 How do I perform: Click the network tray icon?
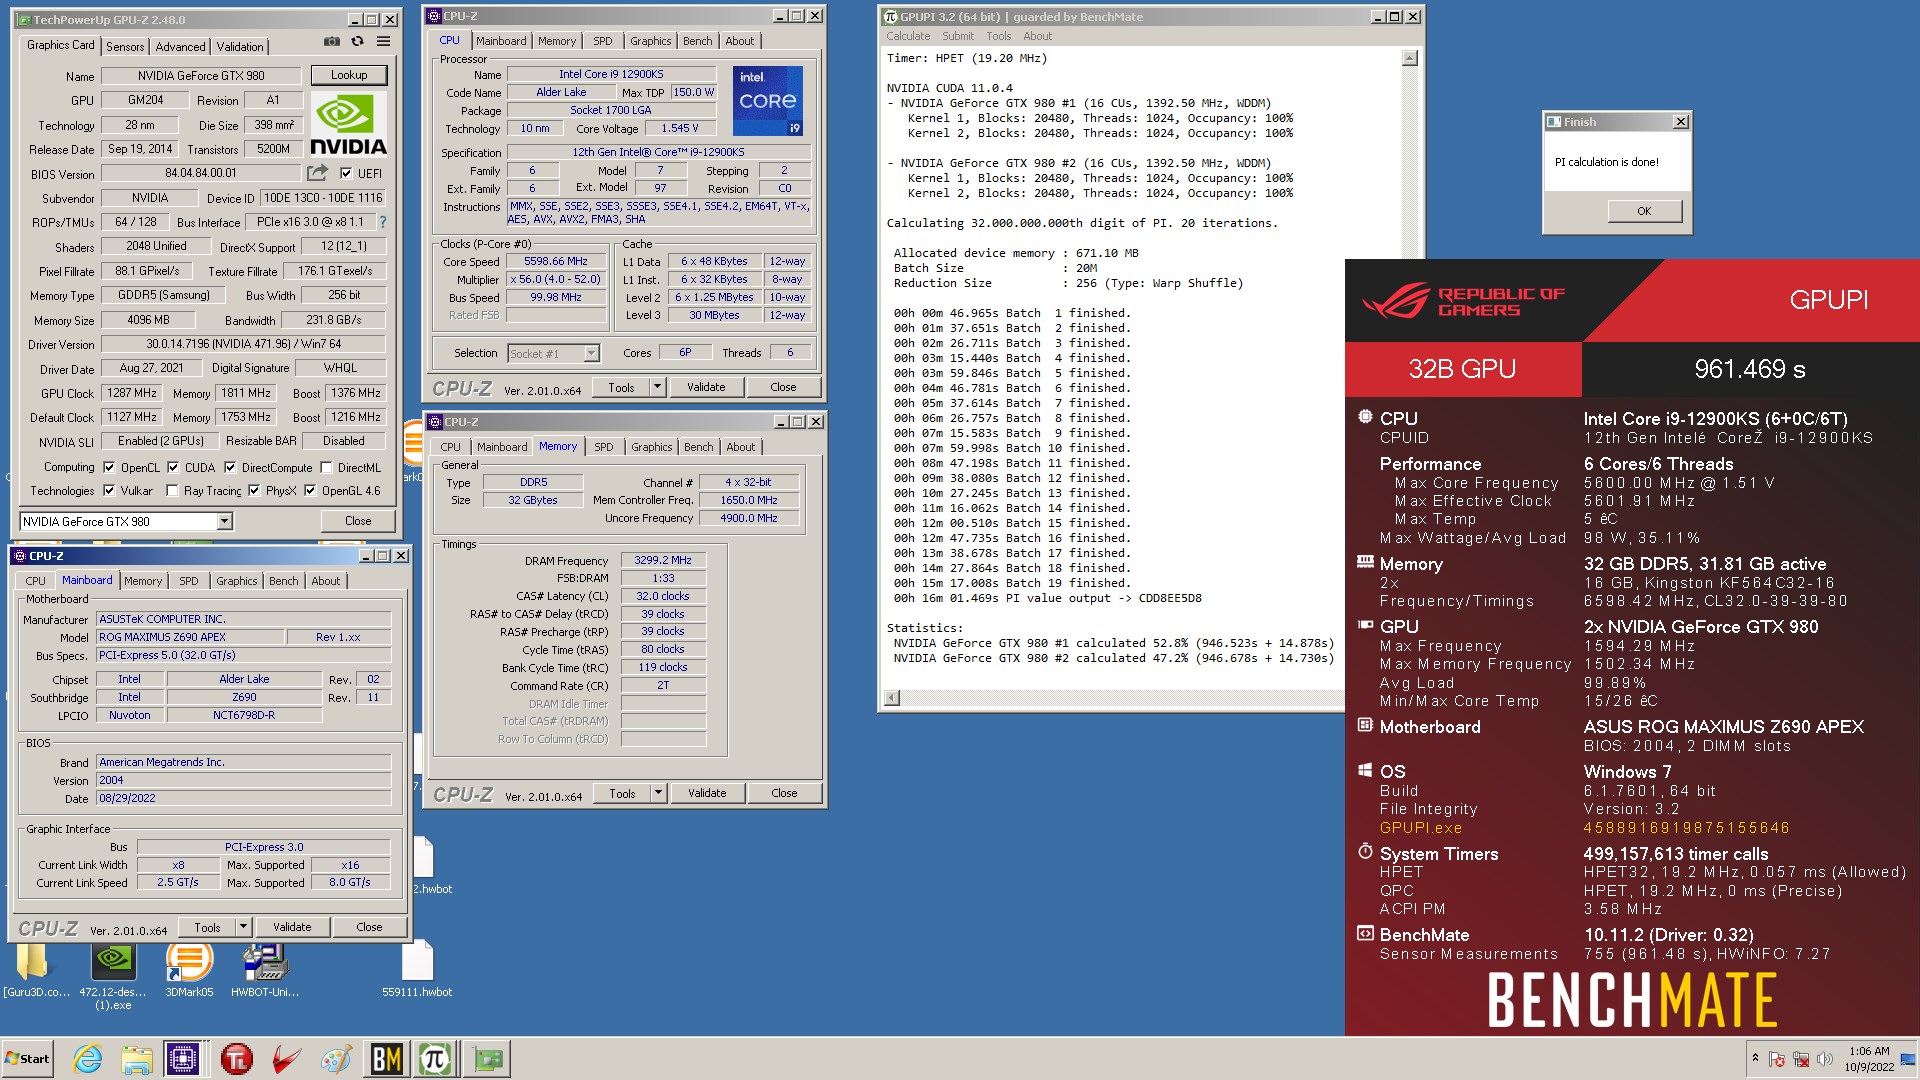coord(1802,1059)
